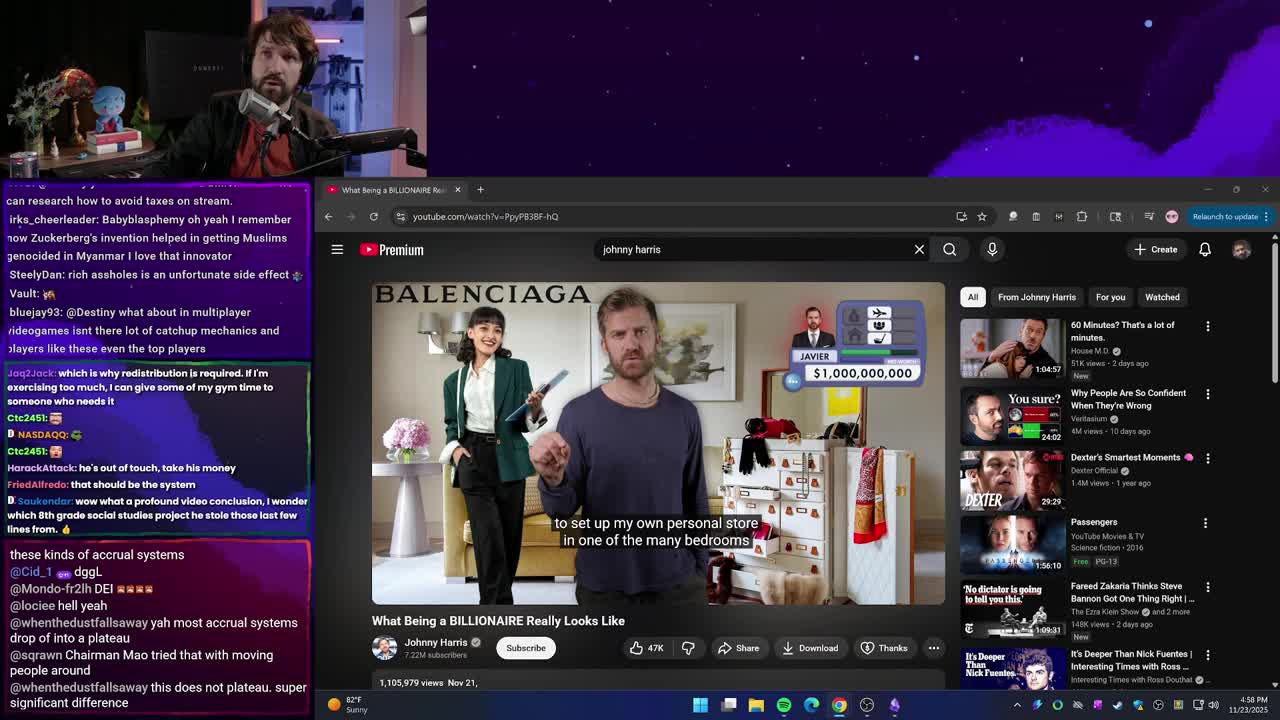Open Spotify from the taskbar
The width and height of the screenshot is (1280, 720).
coord(784,705)
